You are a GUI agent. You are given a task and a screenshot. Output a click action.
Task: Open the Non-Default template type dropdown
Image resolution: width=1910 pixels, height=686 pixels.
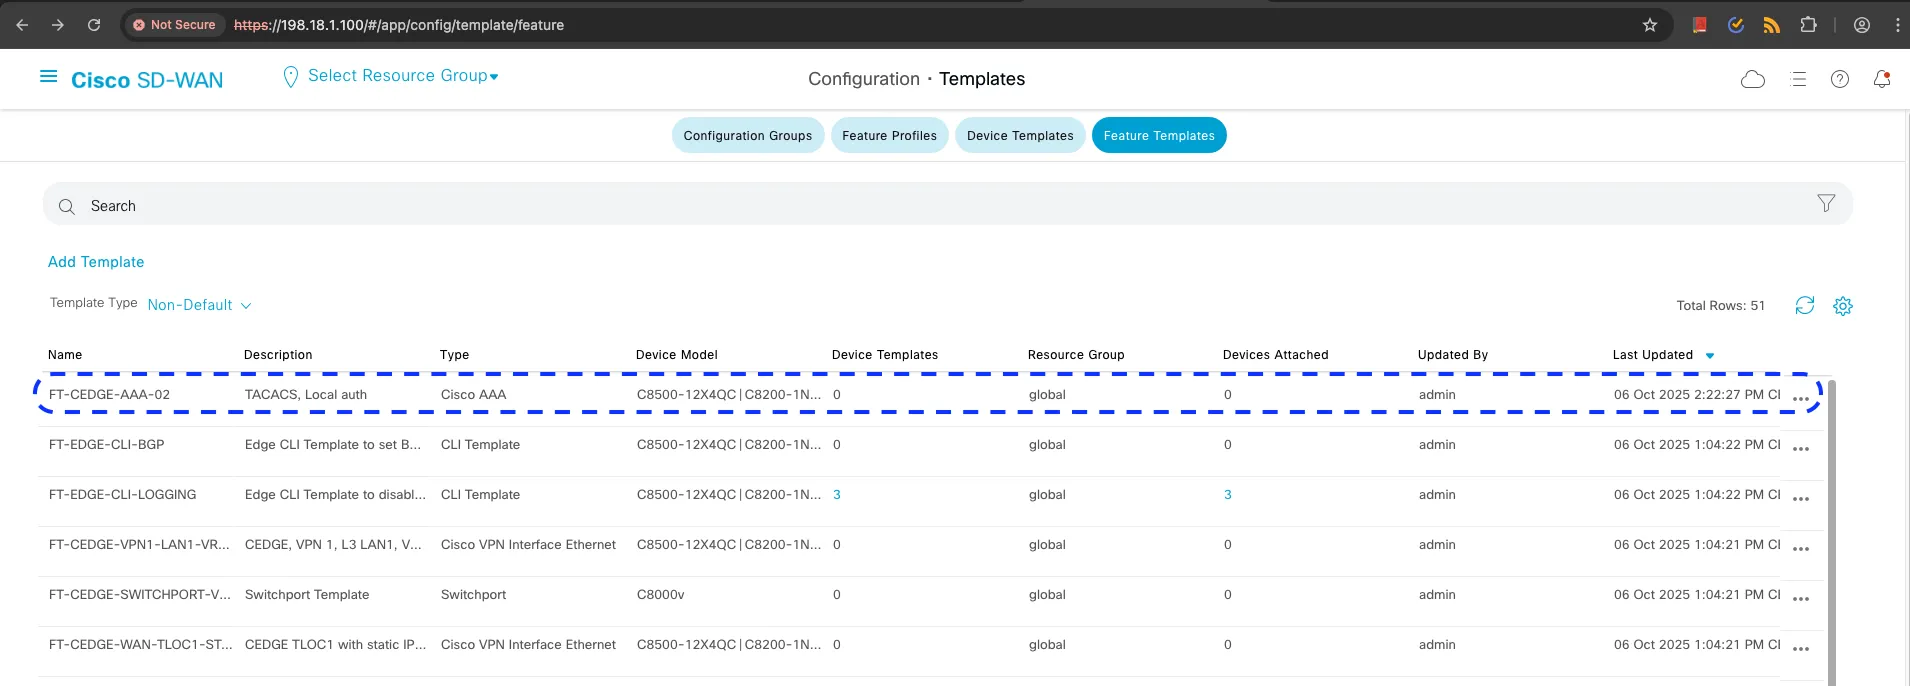[199, 305]
